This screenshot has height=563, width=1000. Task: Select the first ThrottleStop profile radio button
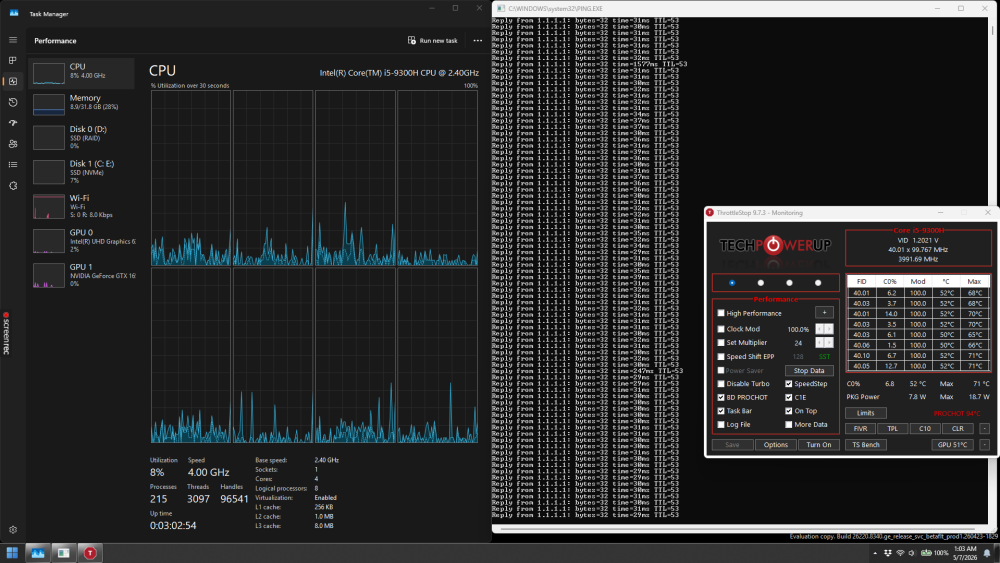coord(732,282)
